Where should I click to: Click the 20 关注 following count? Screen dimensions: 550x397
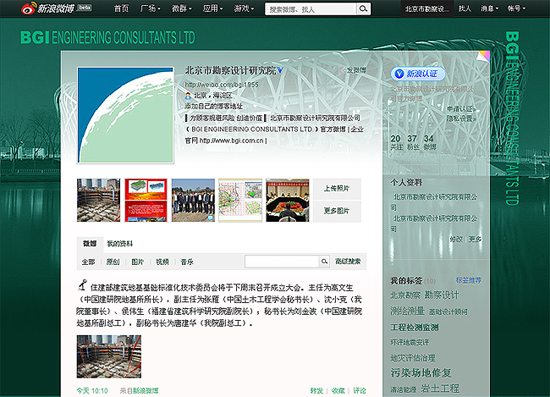[x=396, y=142]
